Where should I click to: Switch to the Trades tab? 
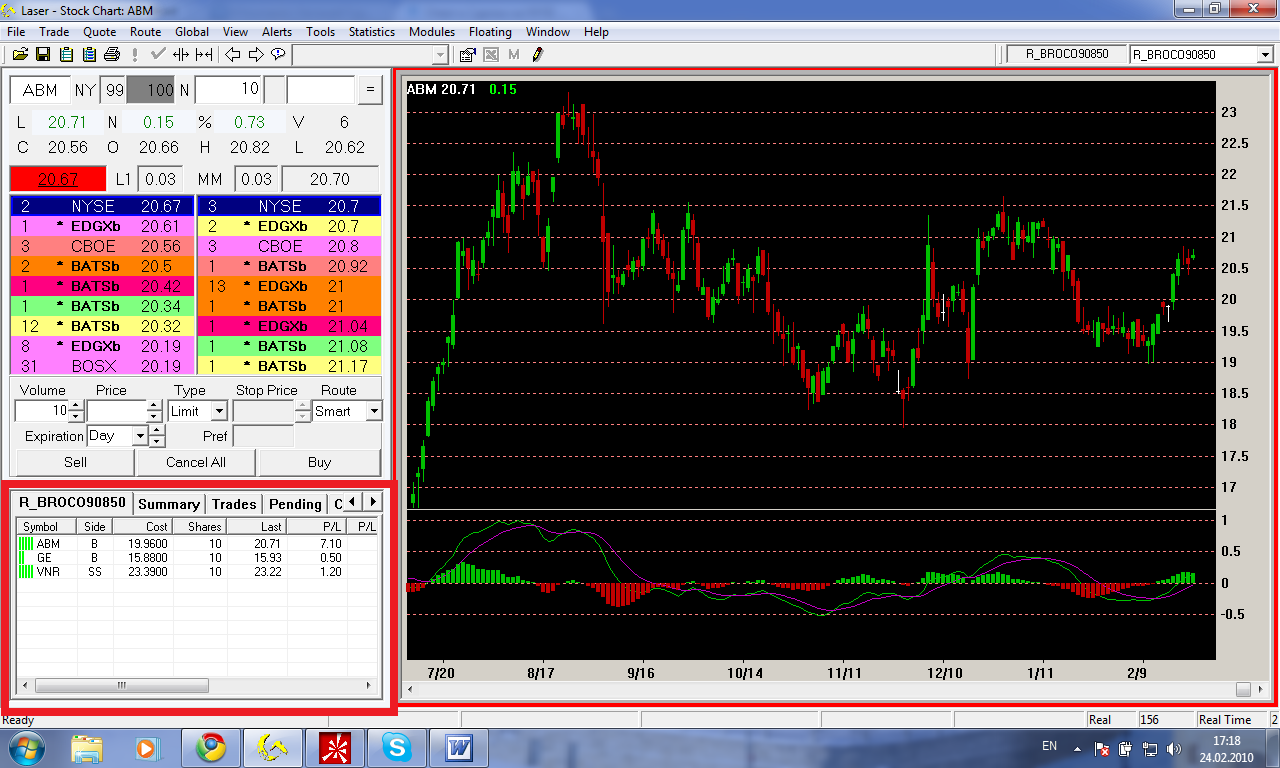click(234, 504)
